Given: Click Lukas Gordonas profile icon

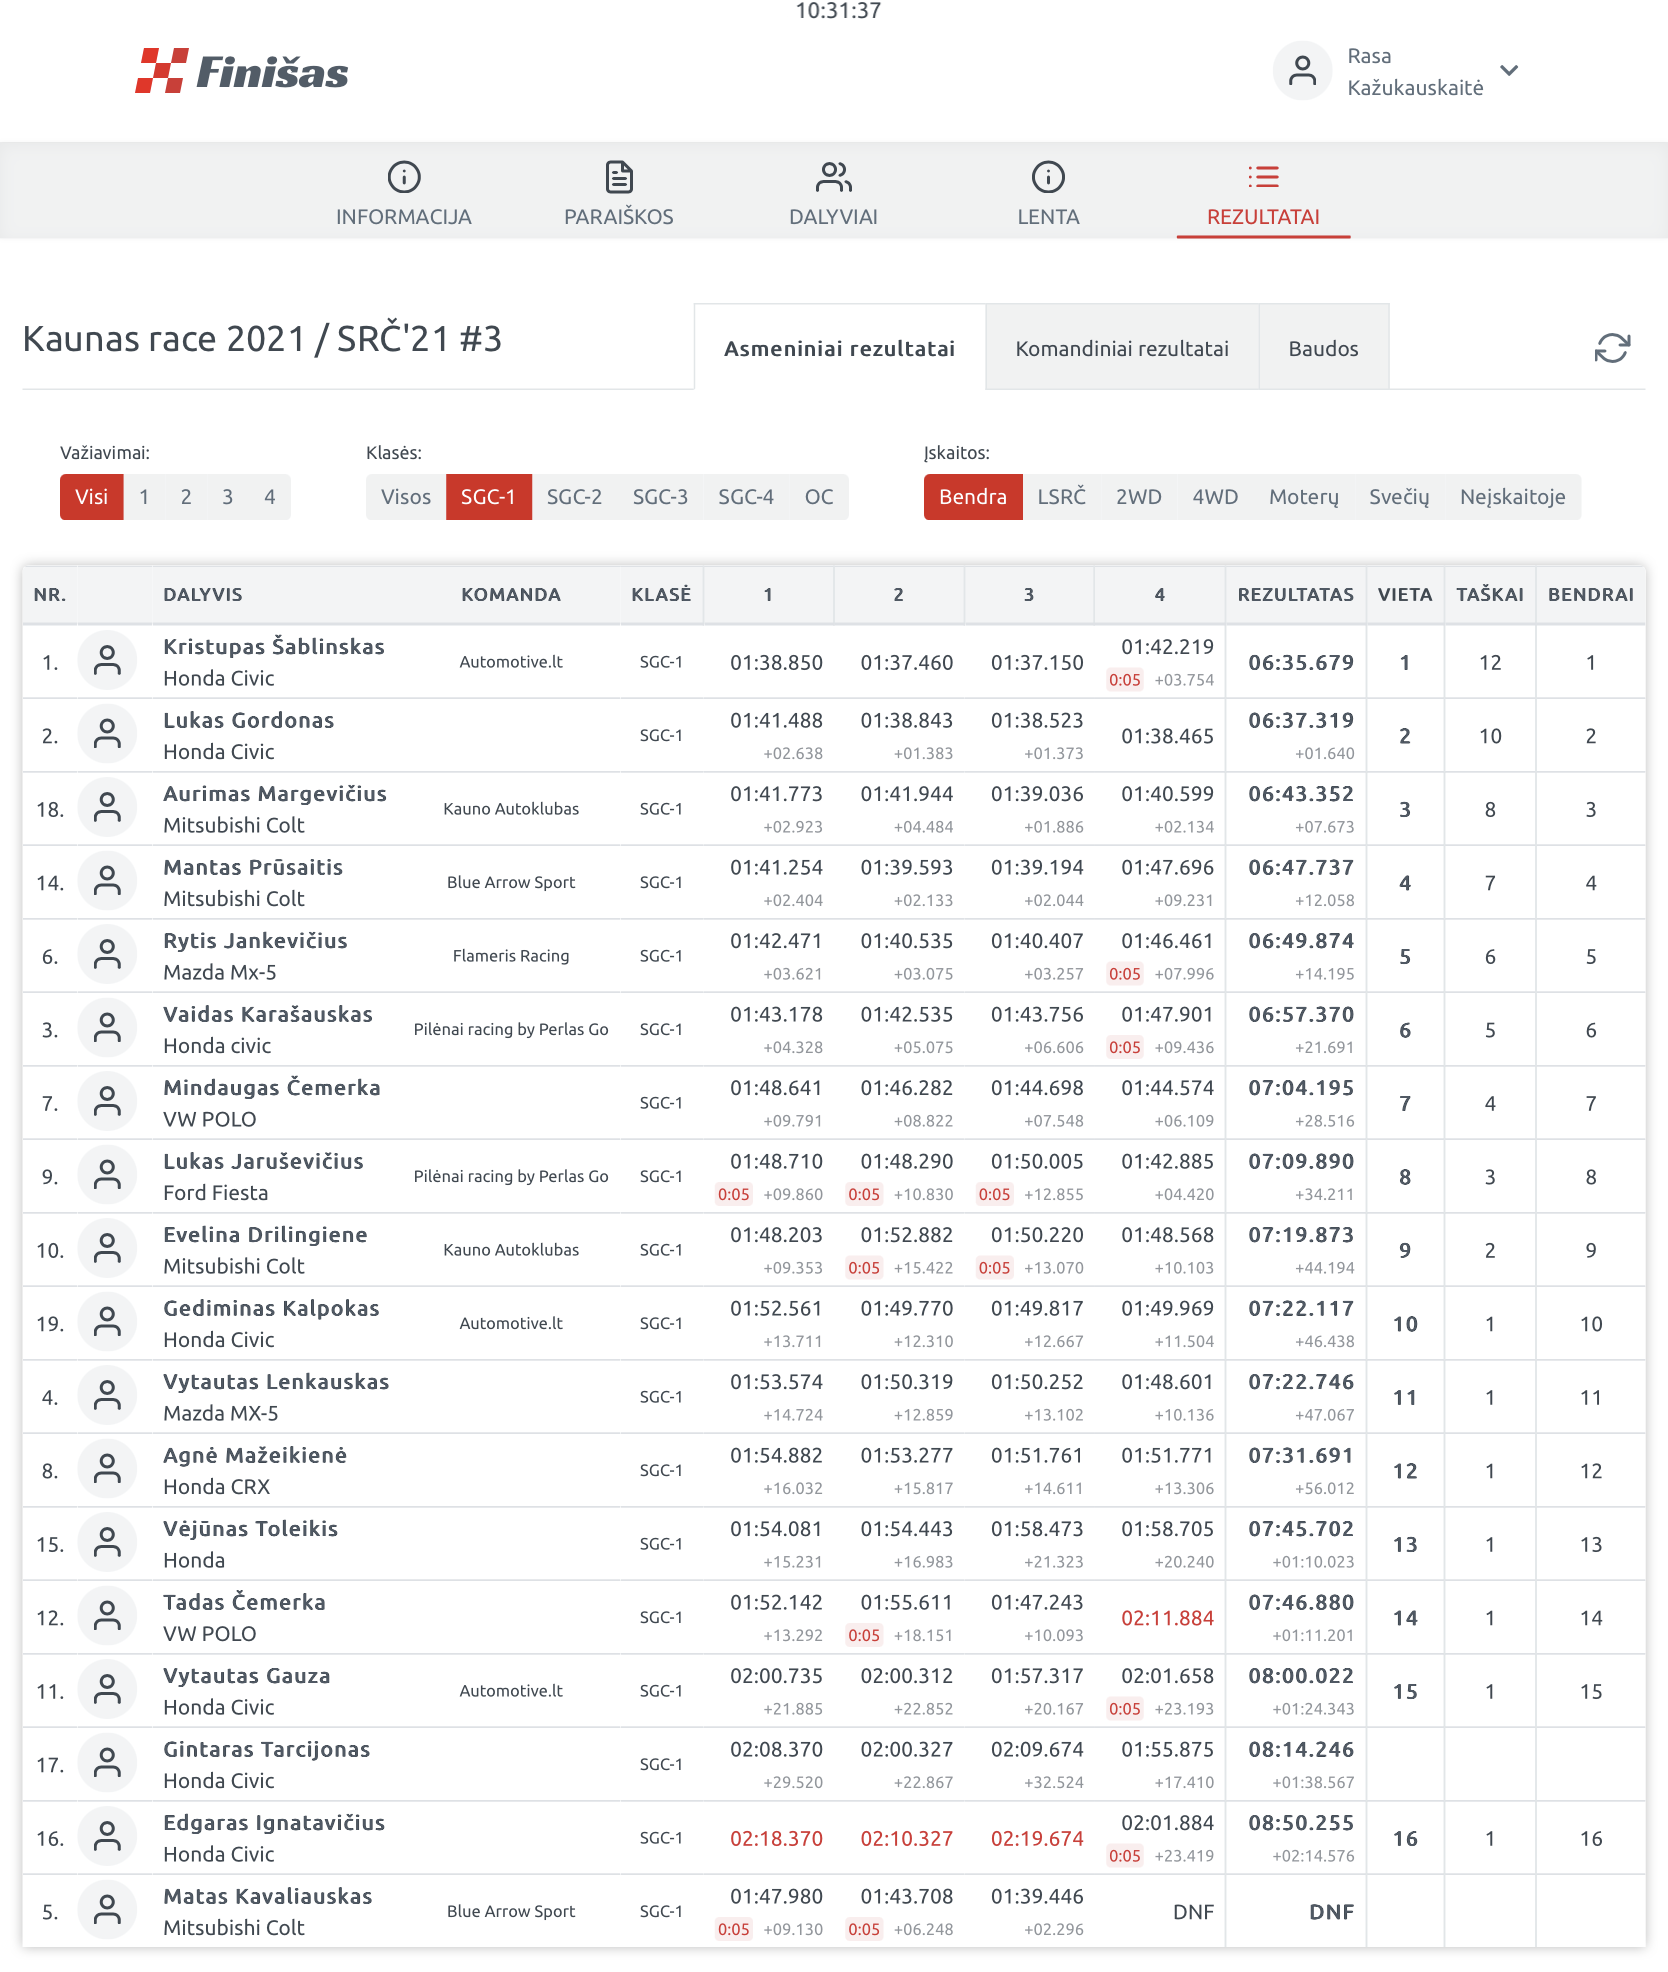Looking at the screenshot, I should 107,735.
